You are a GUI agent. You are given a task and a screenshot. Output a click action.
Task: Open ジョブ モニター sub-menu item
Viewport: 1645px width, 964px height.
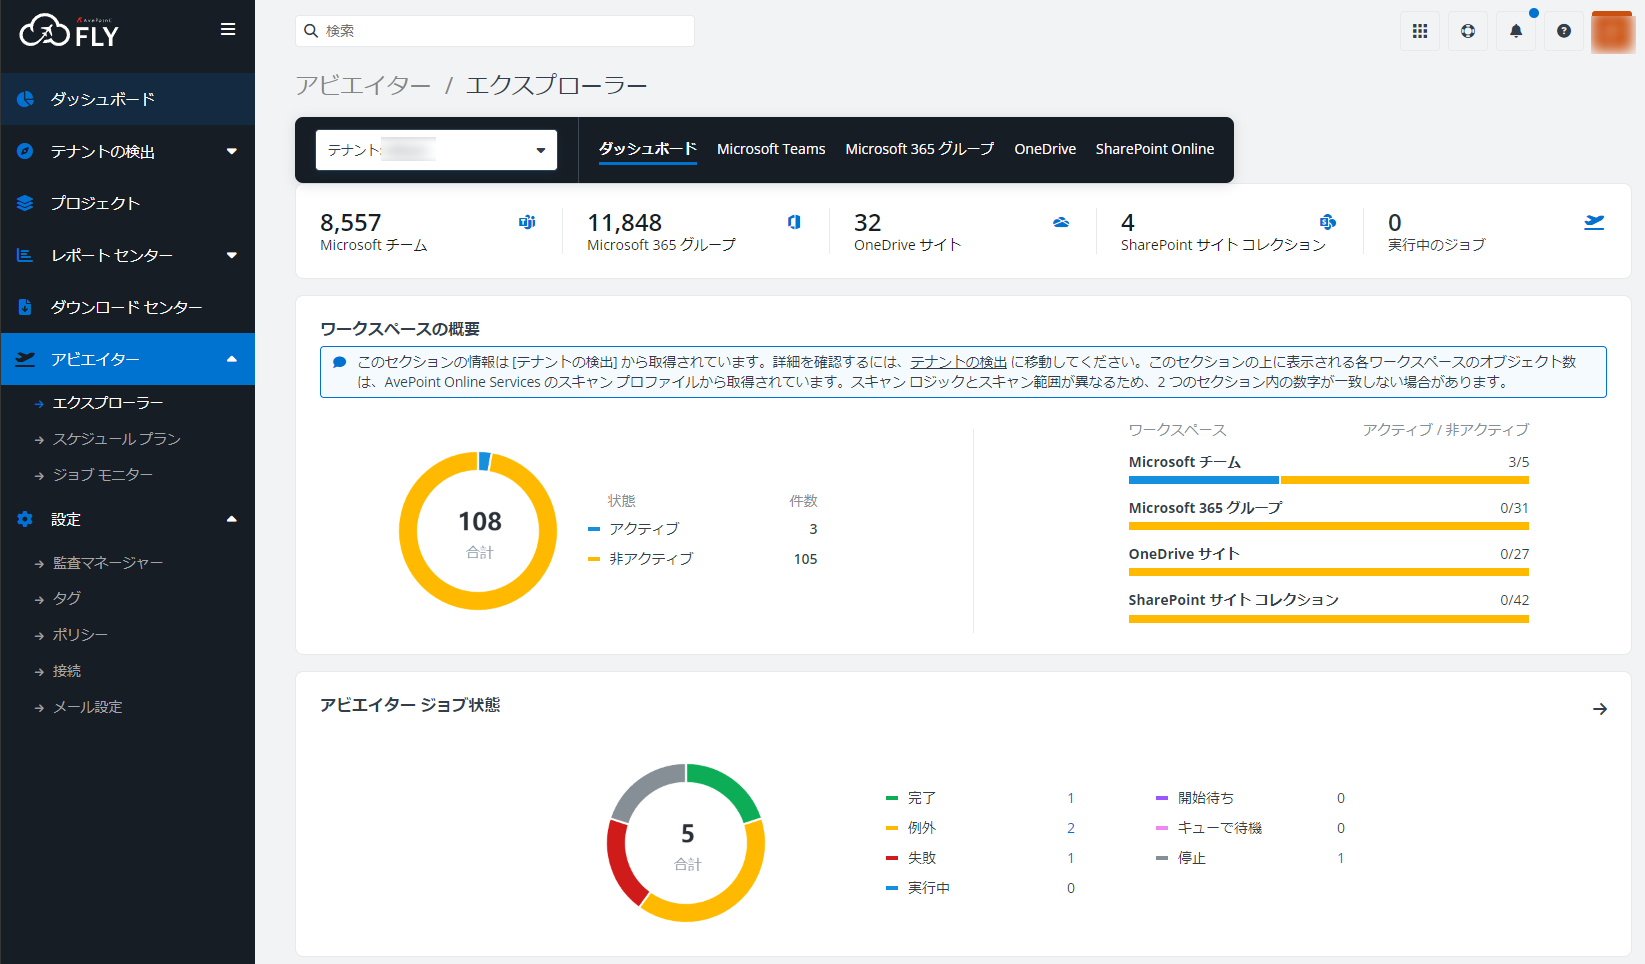pyautogui.click(x=103, y=475)
